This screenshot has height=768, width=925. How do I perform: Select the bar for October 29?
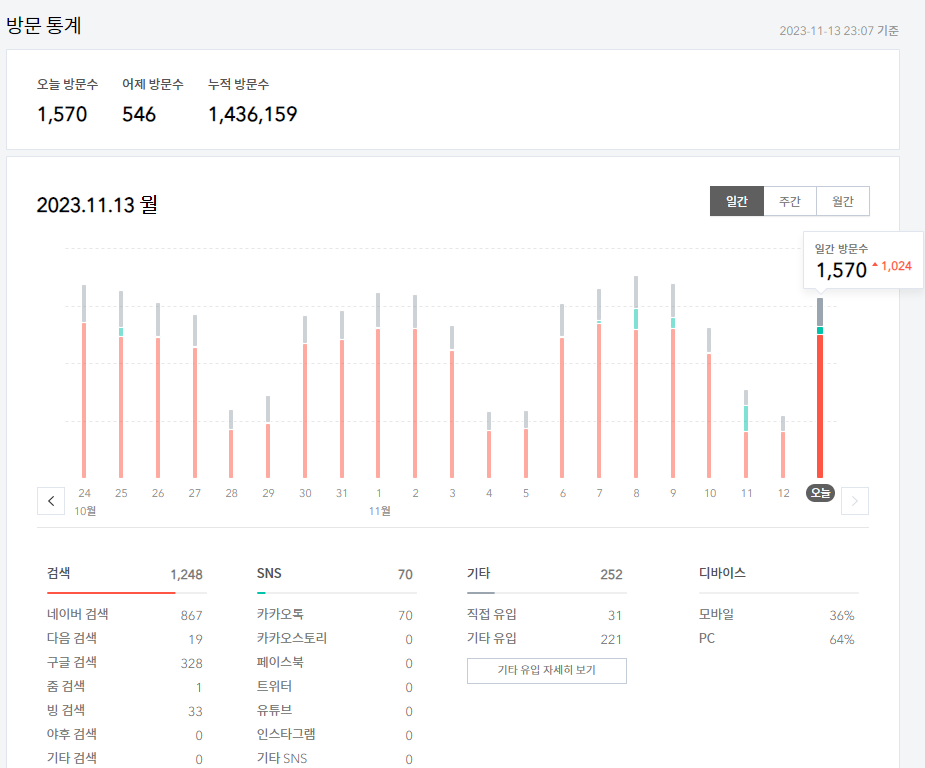tap(268, 437)
